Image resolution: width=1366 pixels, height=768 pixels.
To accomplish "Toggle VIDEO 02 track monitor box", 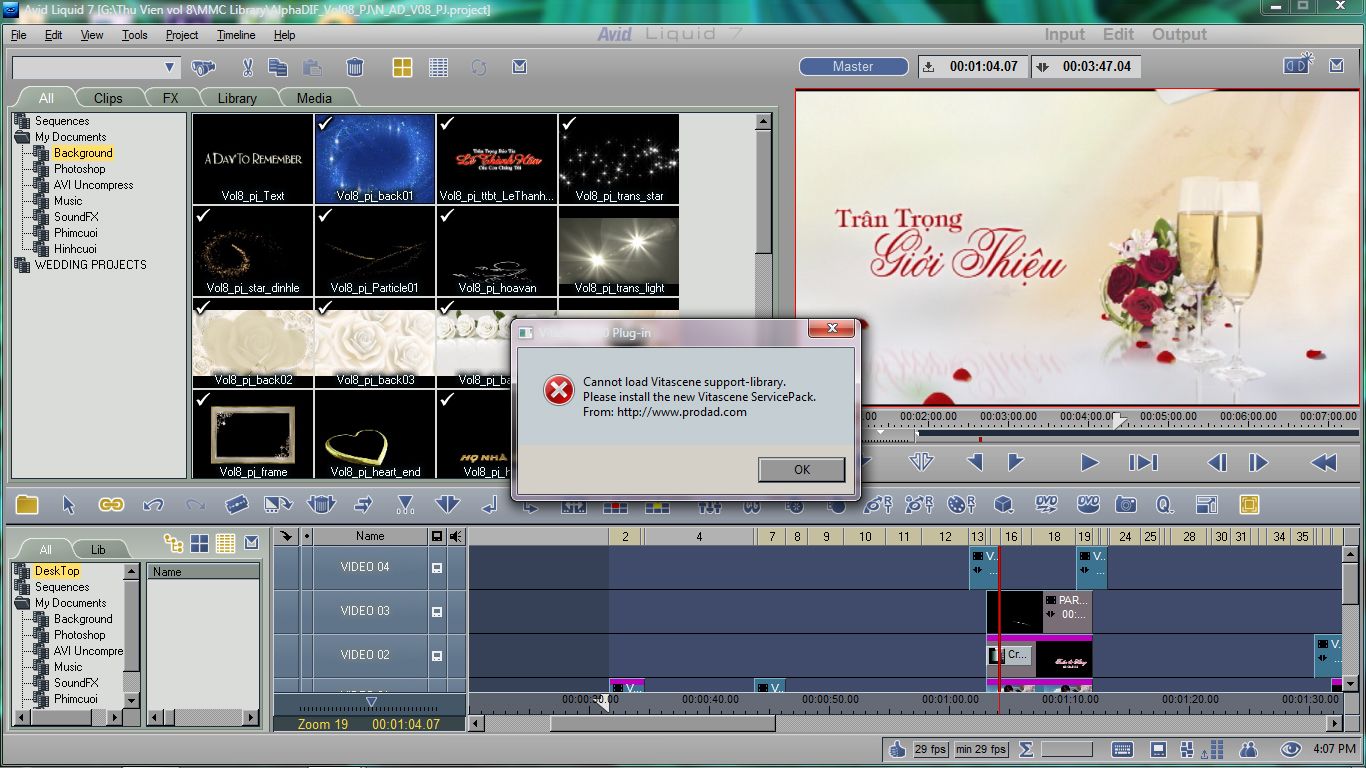I will (436, 656).
